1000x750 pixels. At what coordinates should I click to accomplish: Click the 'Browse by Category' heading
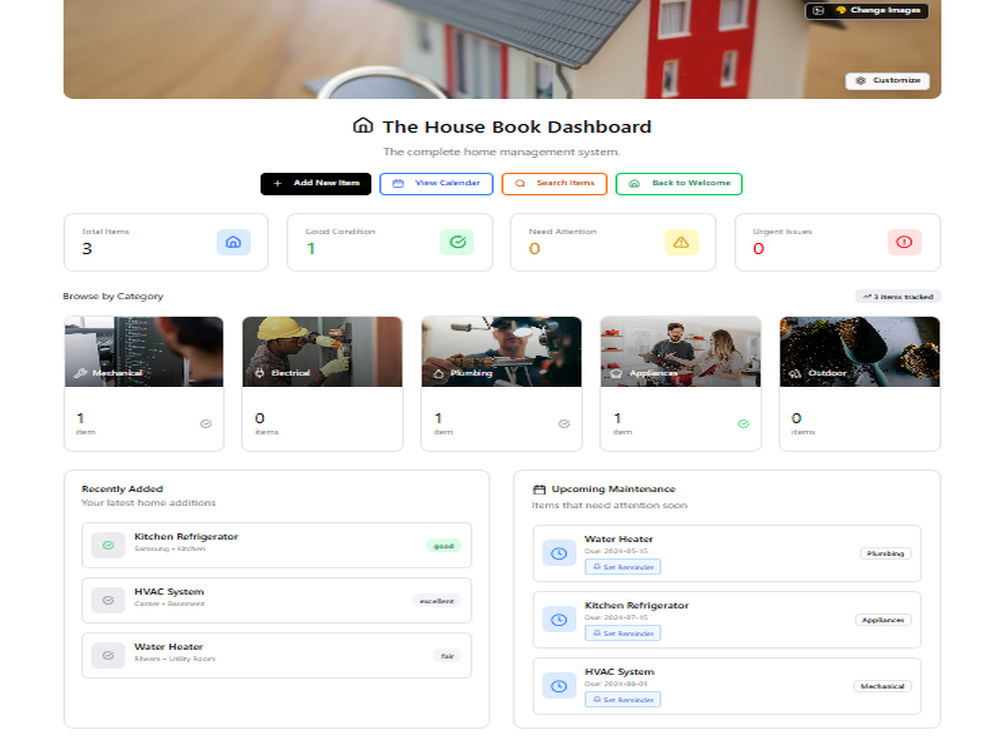113,297
